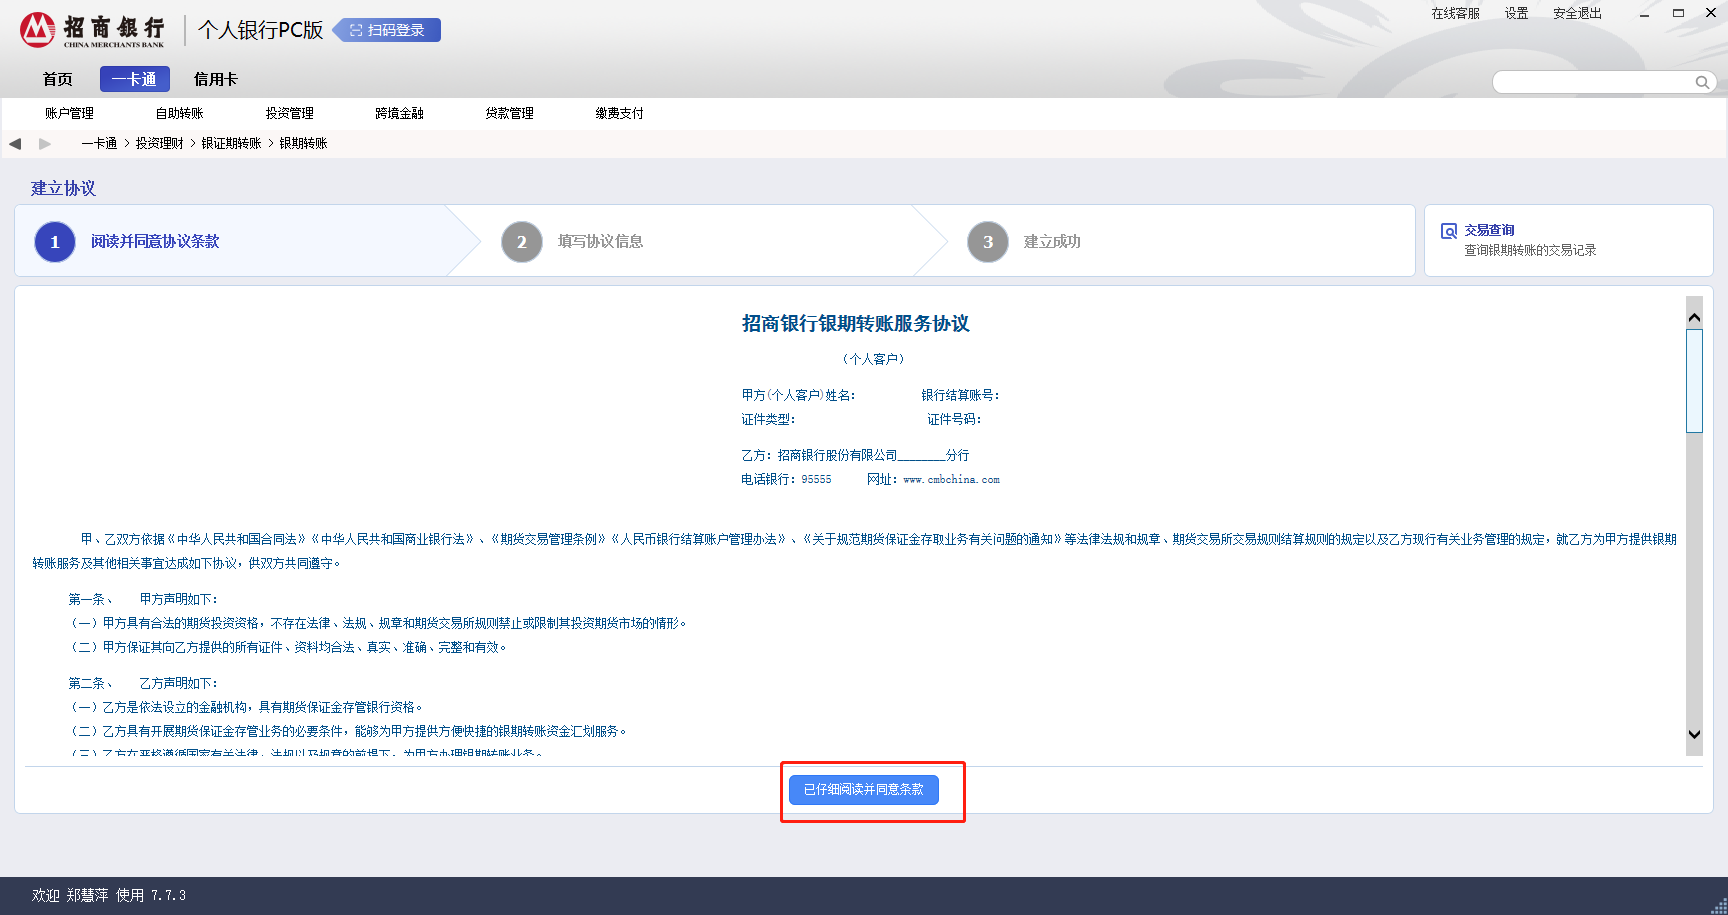Open the 投资管理 dropdown menu
The image size is (1728, 915).
click(x=289, y=114)
